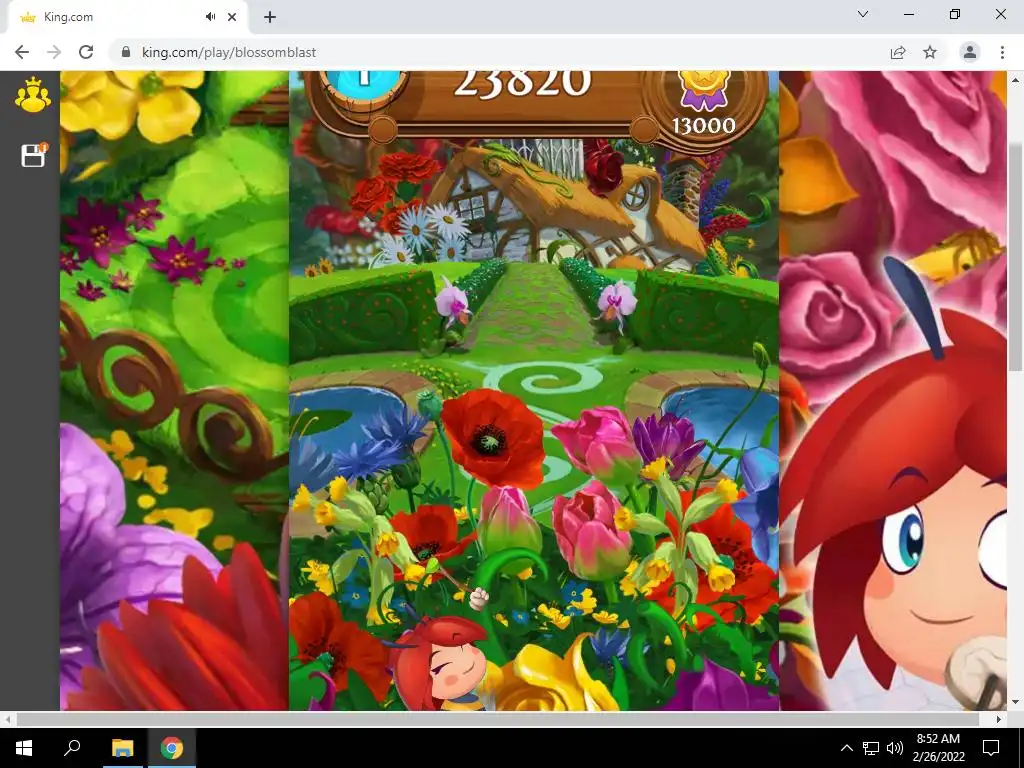The image size is (1024, 768).
Task: Show hidden system tray icons
Action: (846, 748)
